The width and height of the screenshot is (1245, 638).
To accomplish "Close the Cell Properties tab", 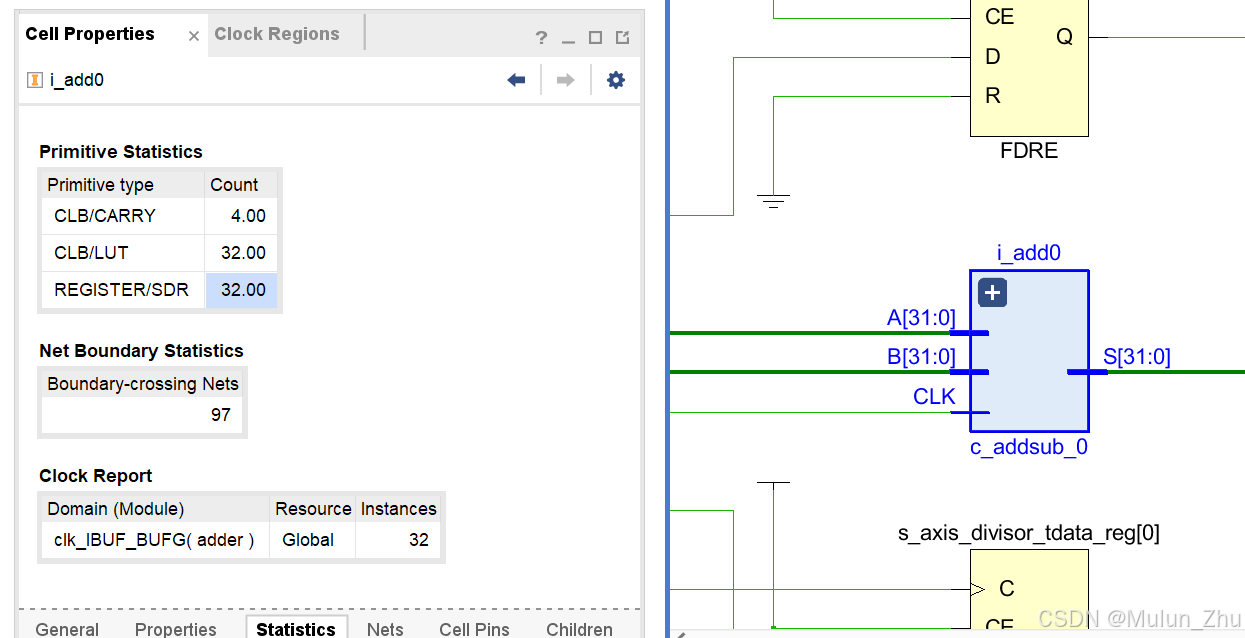I will (194, 36).
